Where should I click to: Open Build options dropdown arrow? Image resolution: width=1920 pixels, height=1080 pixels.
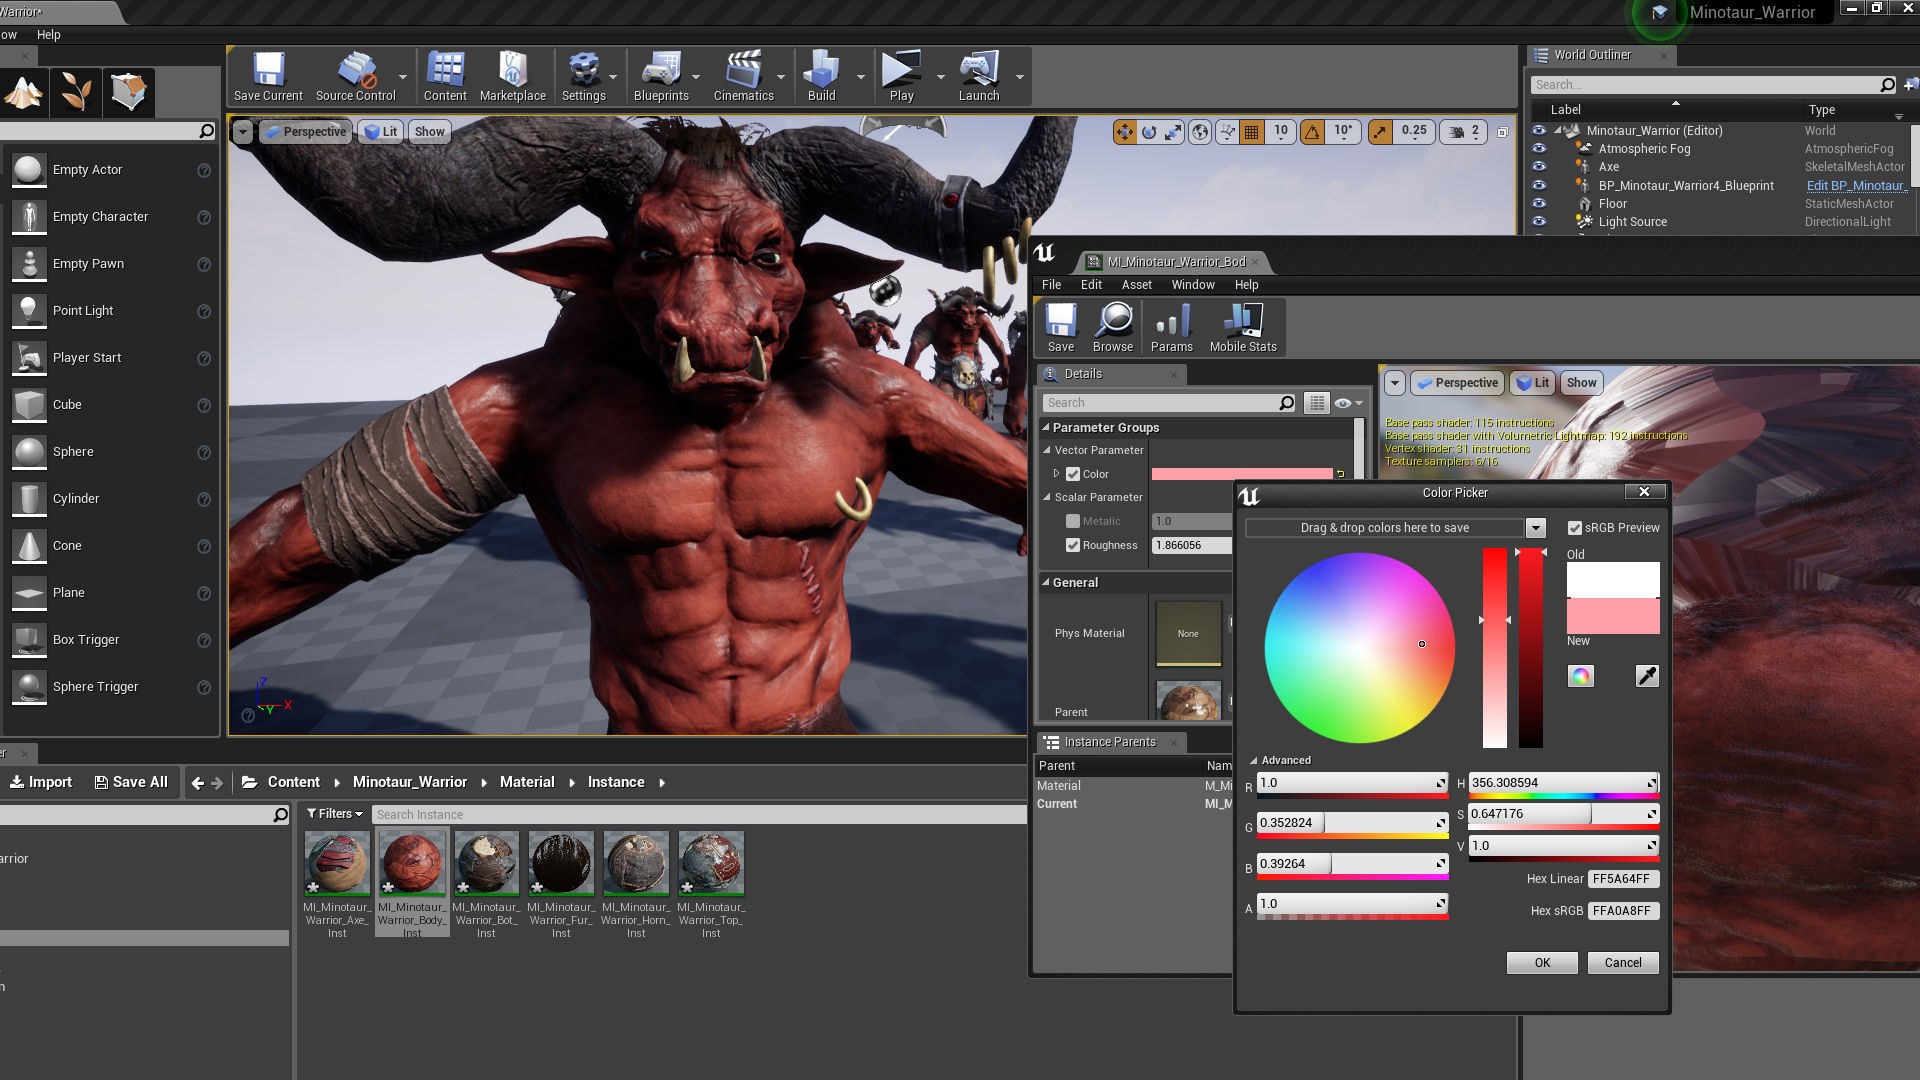click(x=860, y=77)
